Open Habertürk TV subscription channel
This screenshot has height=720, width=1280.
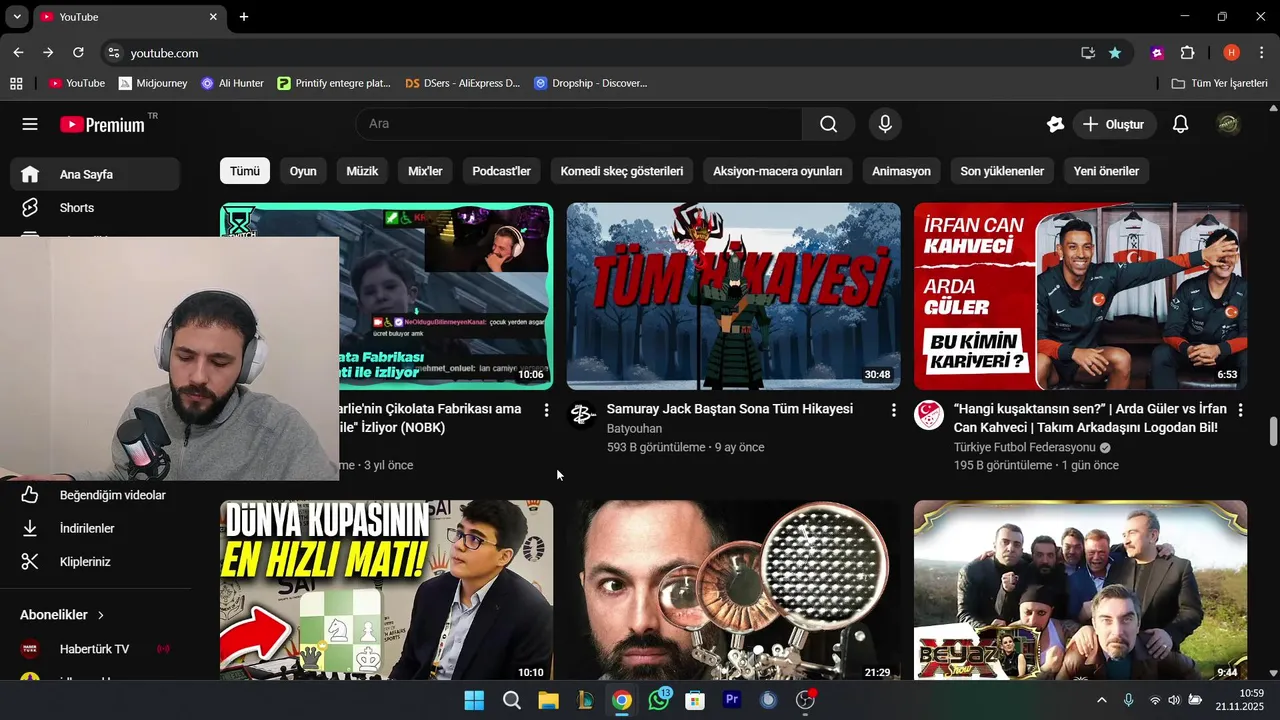tap(96, 649)
